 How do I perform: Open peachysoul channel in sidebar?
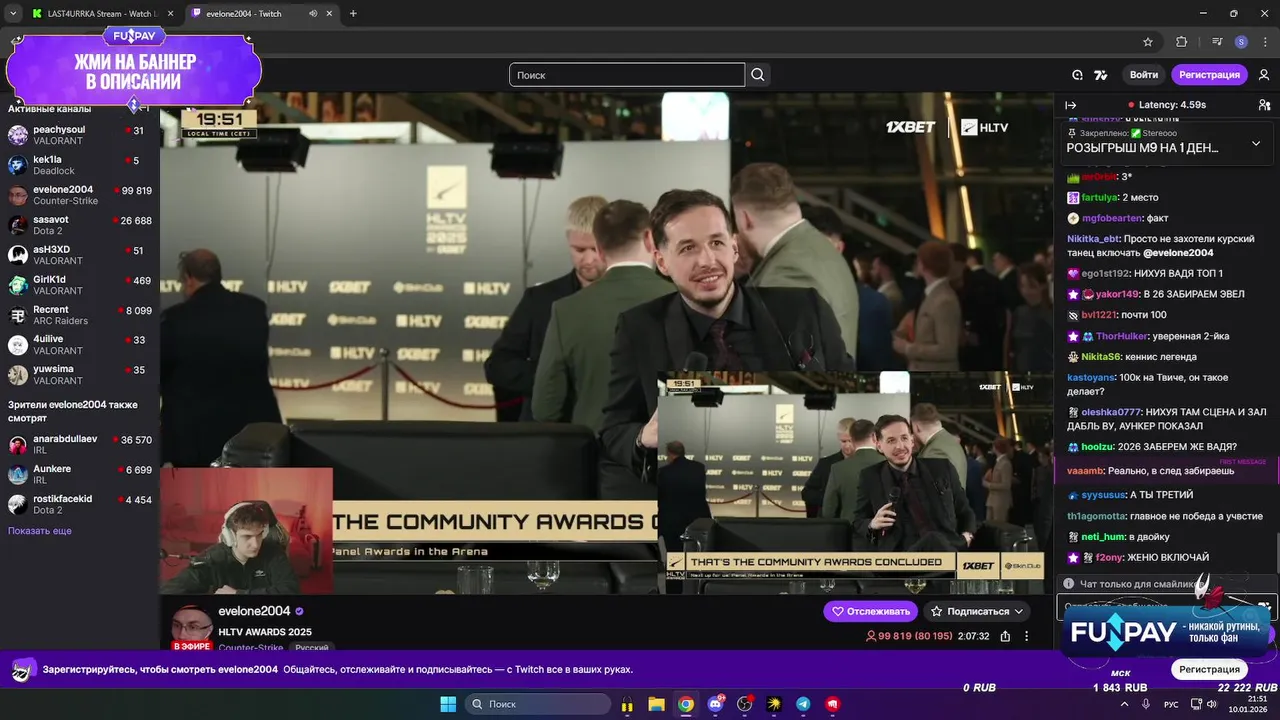click(80, 135)
